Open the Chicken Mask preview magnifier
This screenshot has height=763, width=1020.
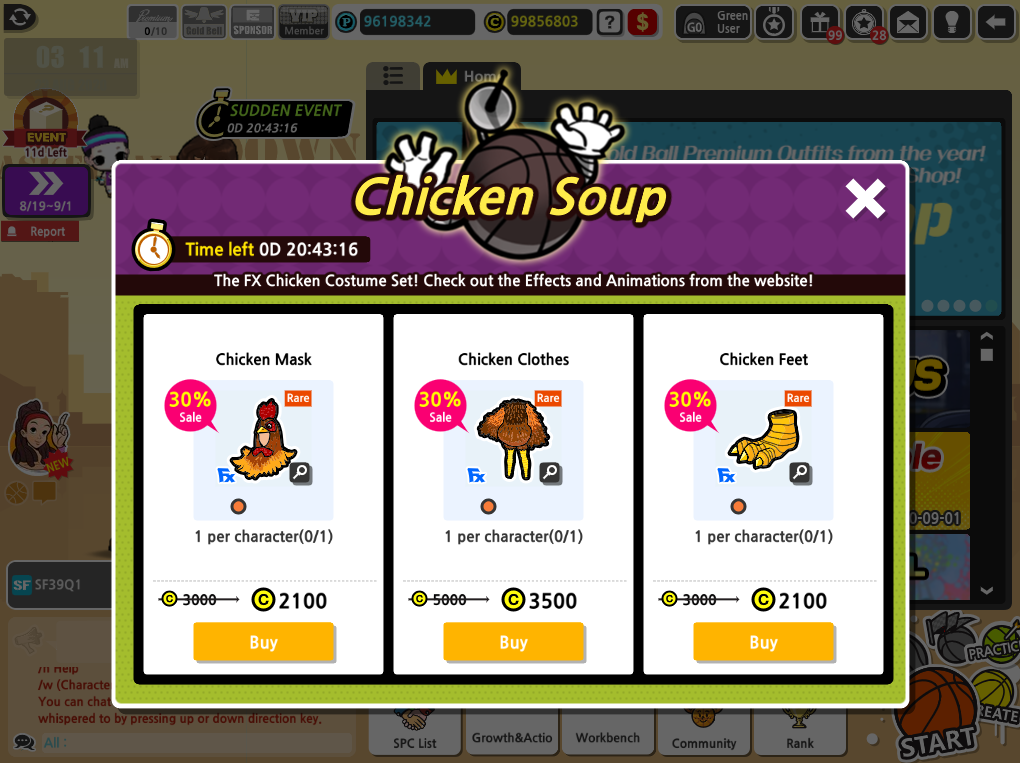pos(301,473)
